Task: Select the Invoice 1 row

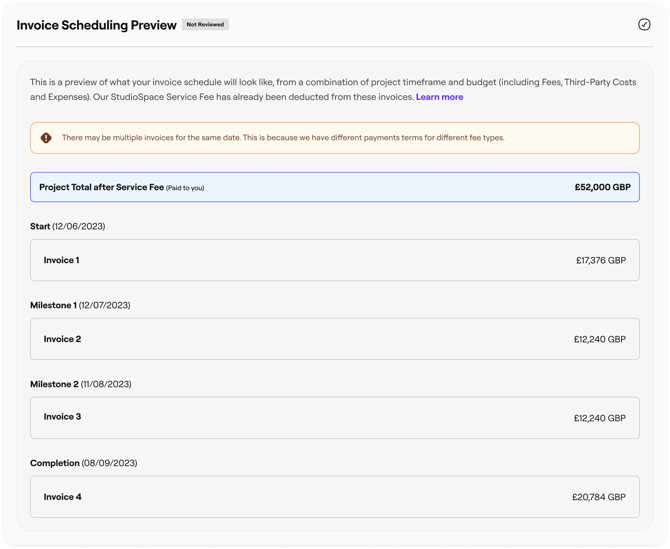Action: [335, 260]
